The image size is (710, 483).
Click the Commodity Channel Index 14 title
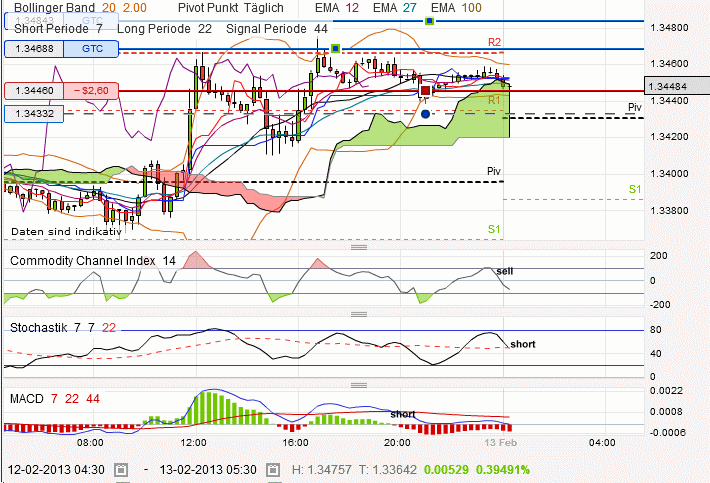coord(93,261)
